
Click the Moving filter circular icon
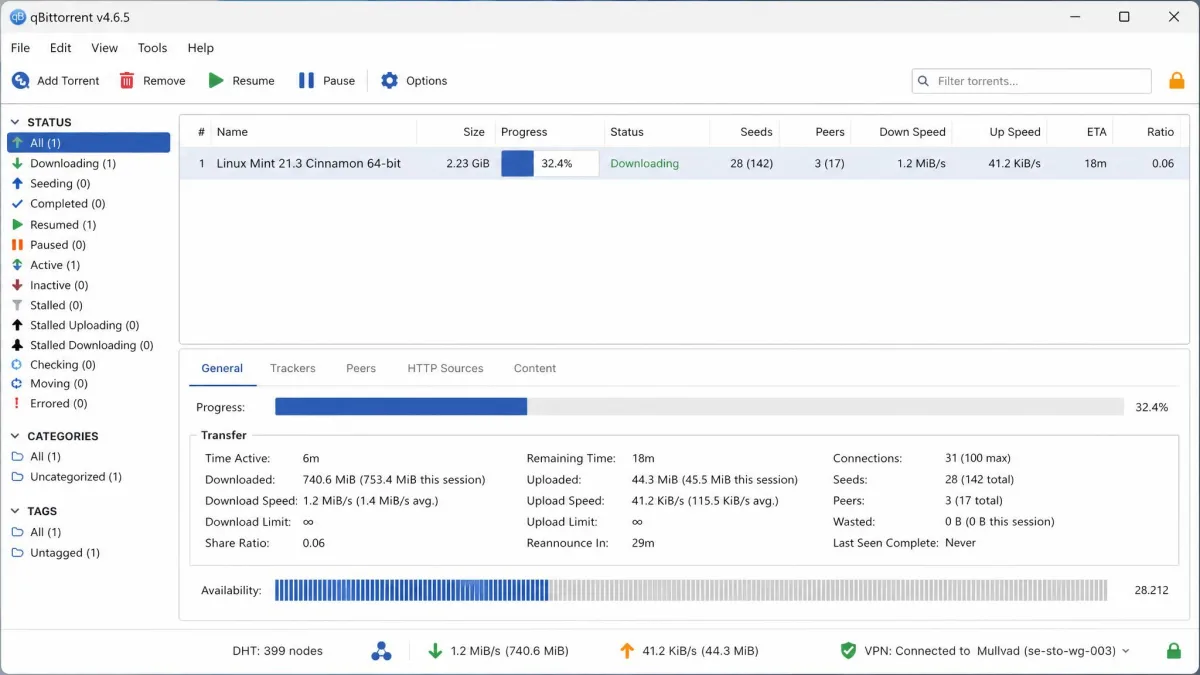[x=17, y=384]
